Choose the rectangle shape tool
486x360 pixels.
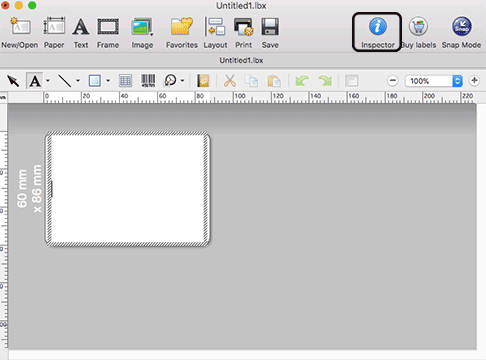[95, 81]
